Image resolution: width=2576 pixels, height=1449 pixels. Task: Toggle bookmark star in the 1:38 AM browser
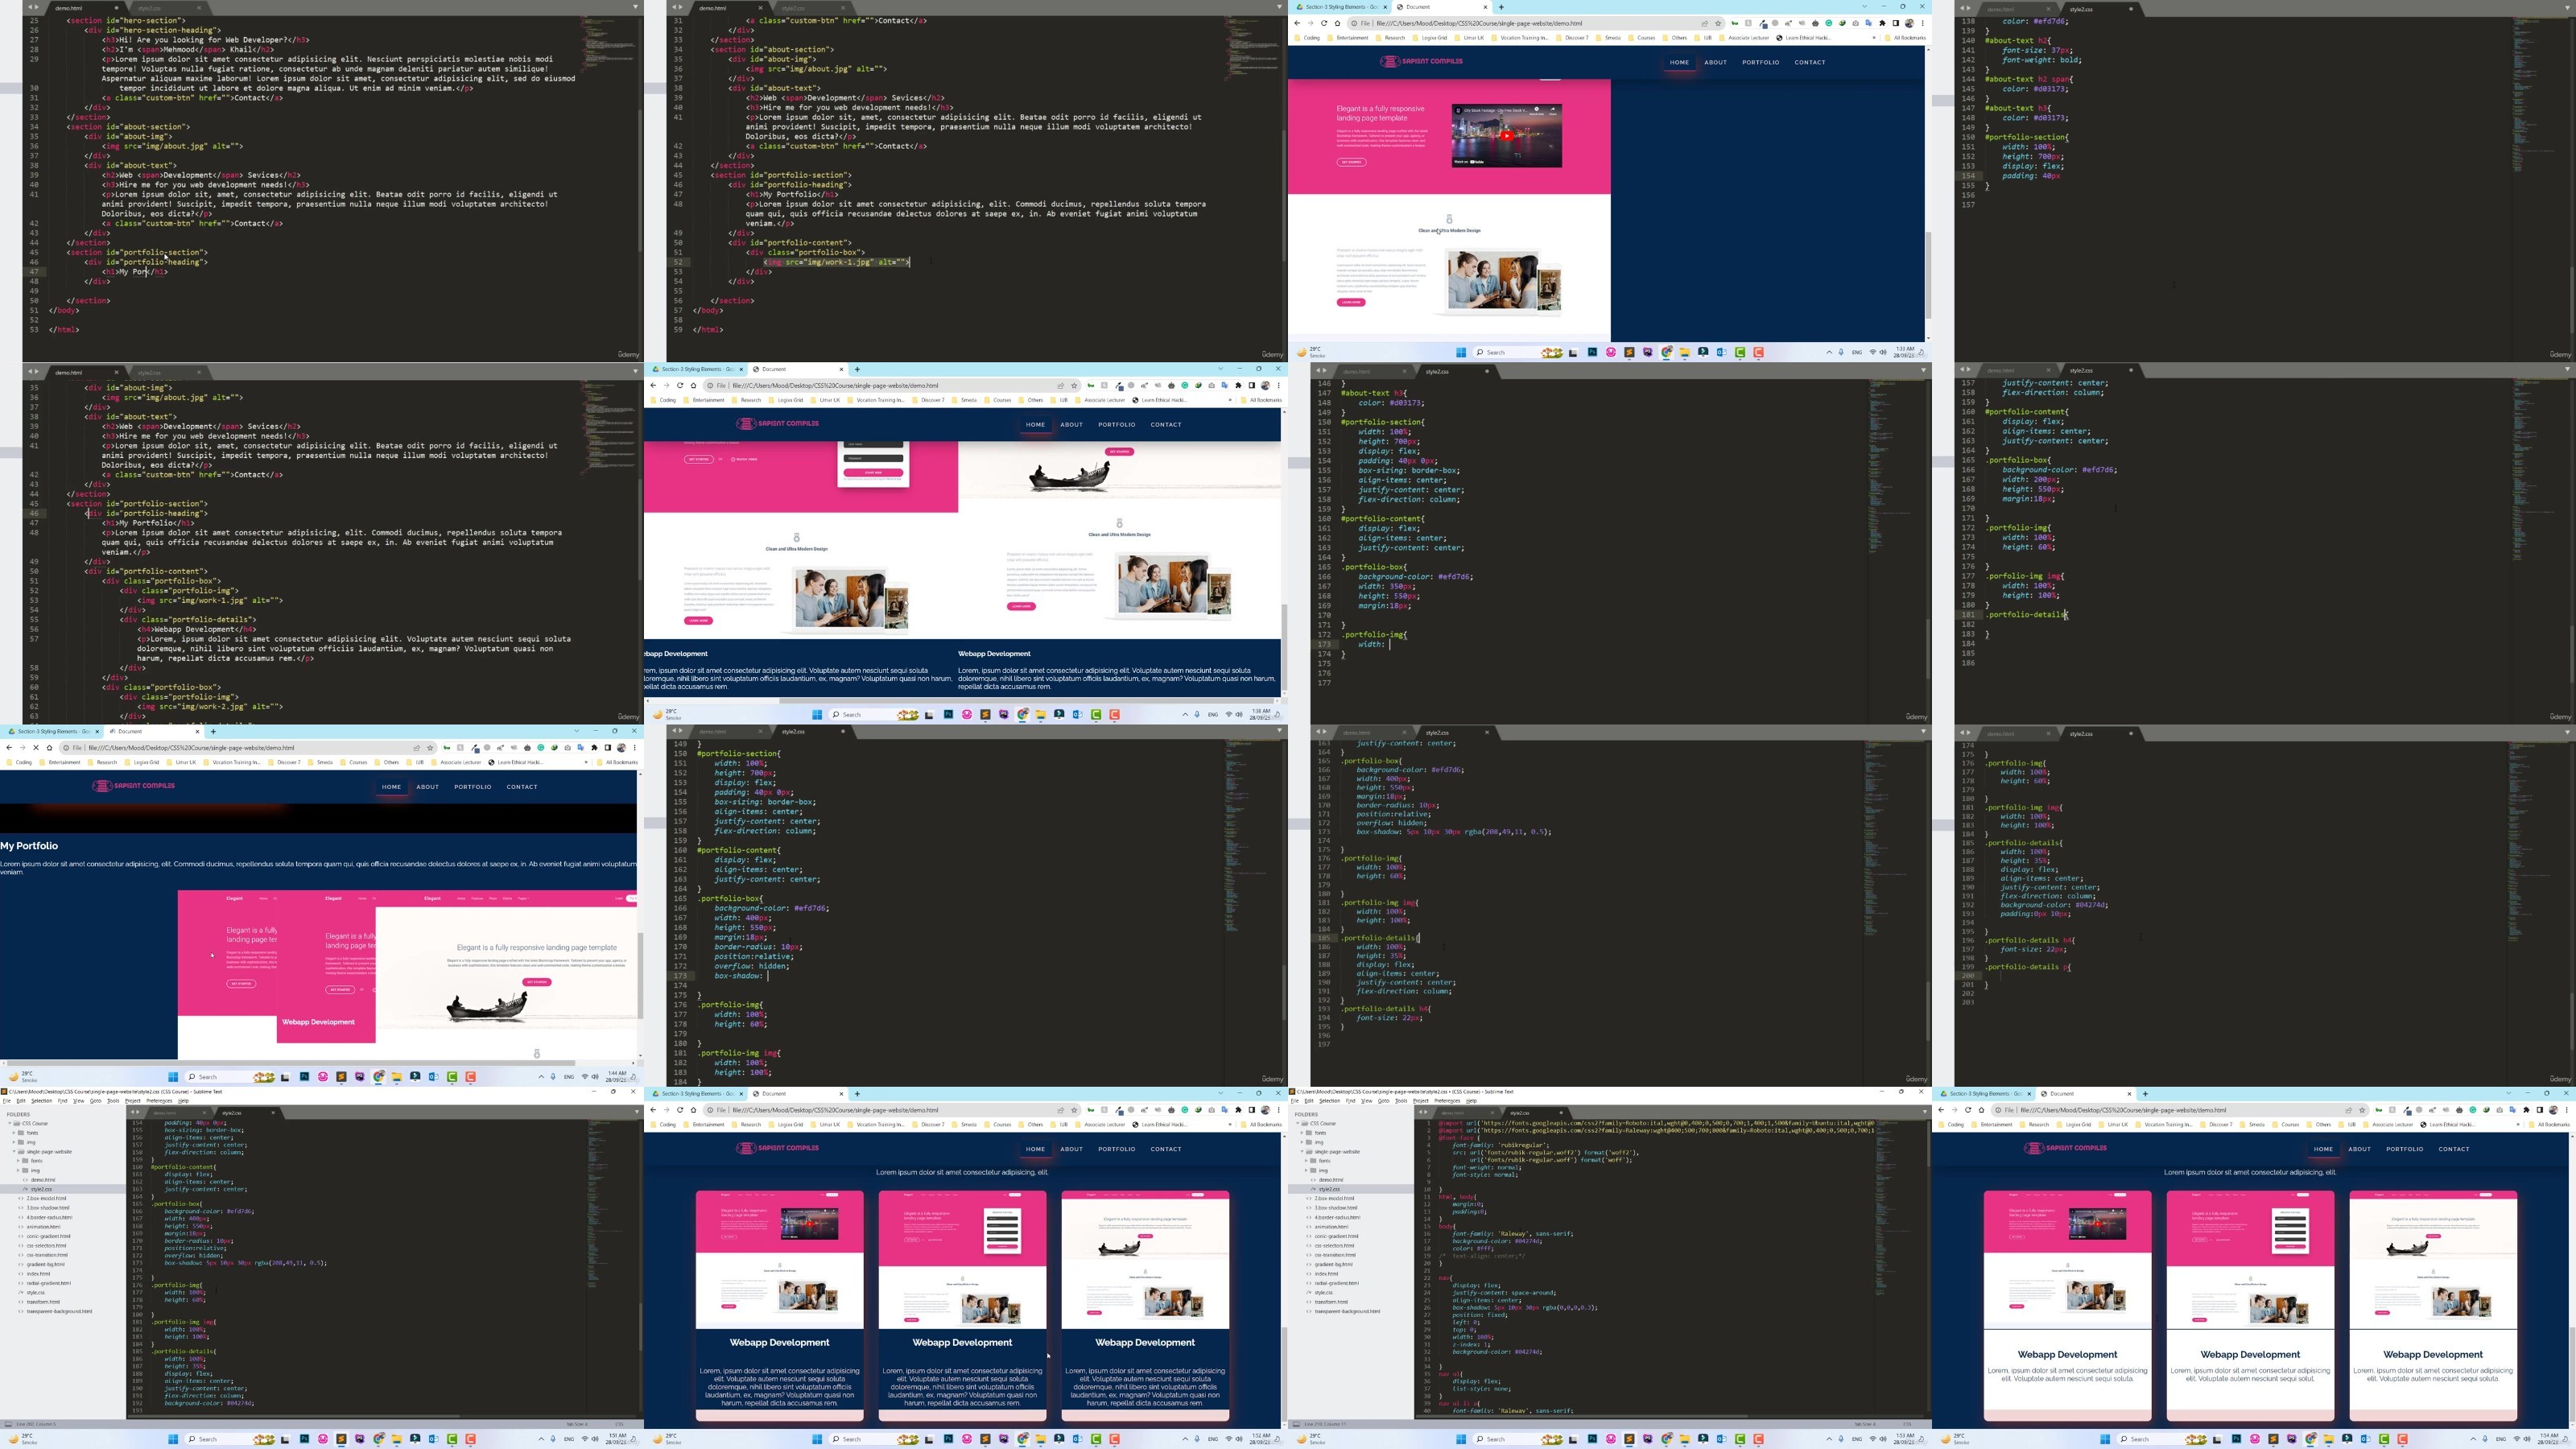(1075, 385)
